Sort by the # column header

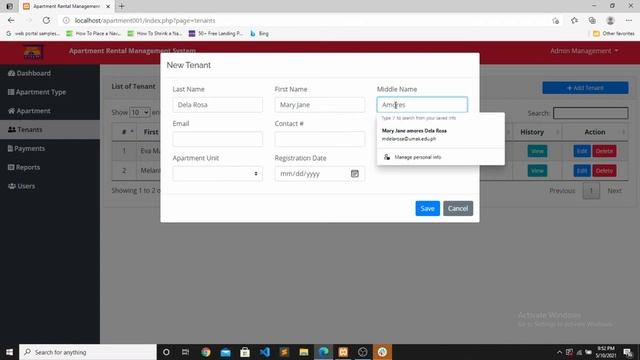124,132
